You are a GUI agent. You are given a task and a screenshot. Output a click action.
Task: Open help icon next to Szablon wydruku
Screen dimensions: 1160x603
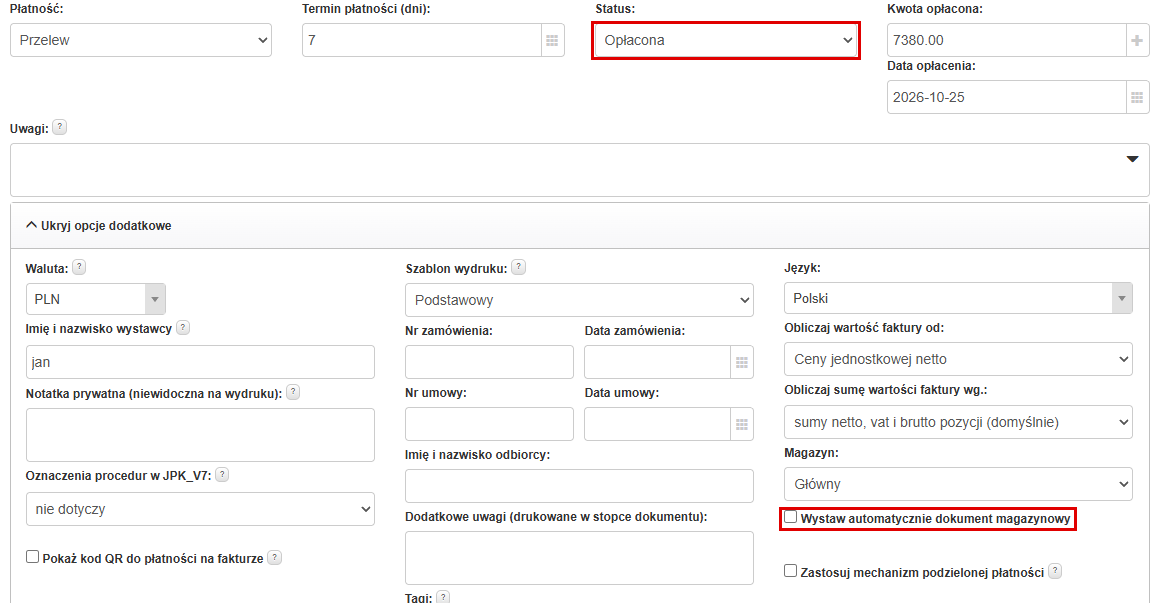coord(519,267)
